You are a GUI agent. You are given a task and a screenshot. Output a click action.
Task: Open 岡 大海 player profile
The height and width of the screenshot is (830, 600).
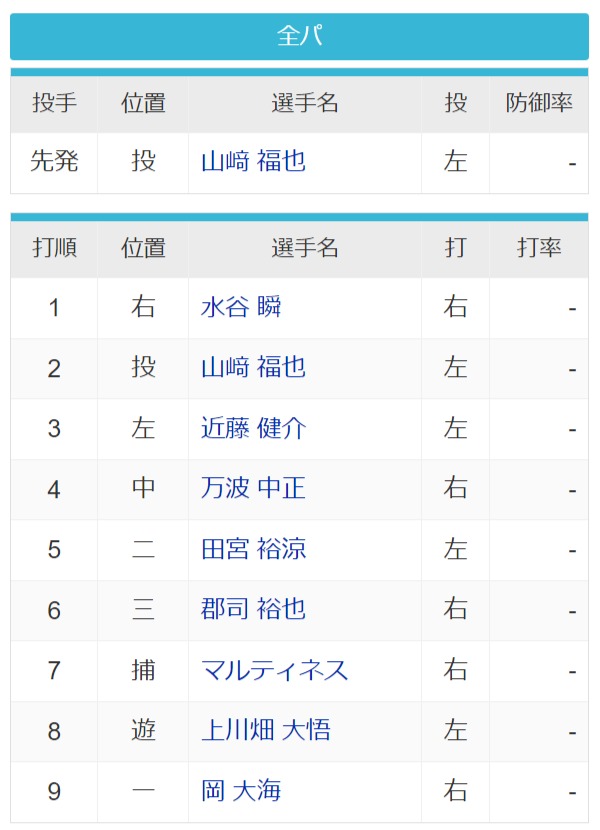[x=241, y=791]
